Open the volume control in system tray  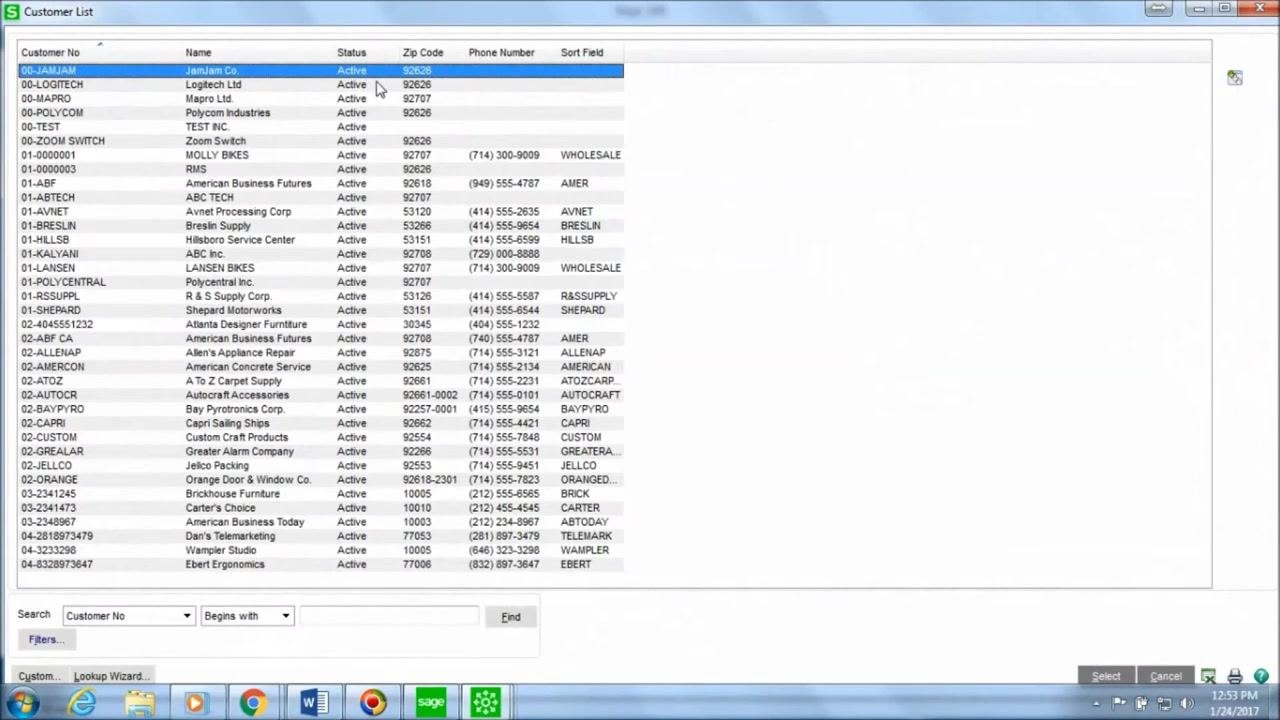(1187, 704)
